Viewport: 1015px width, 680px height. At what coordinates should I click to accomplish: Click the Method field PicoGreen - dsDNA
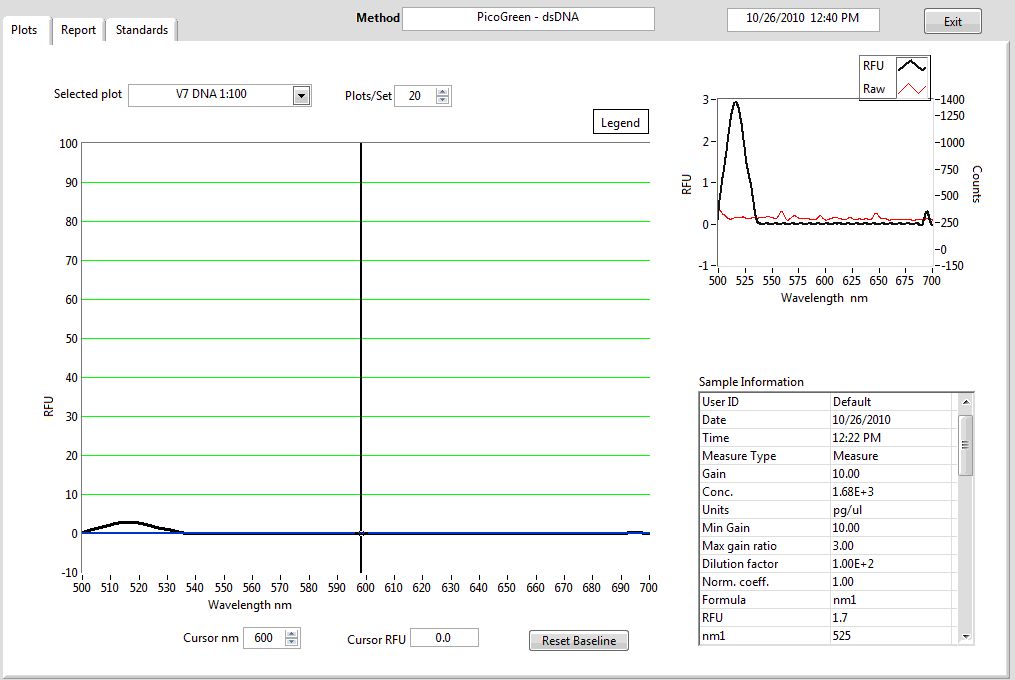[528, 18]
